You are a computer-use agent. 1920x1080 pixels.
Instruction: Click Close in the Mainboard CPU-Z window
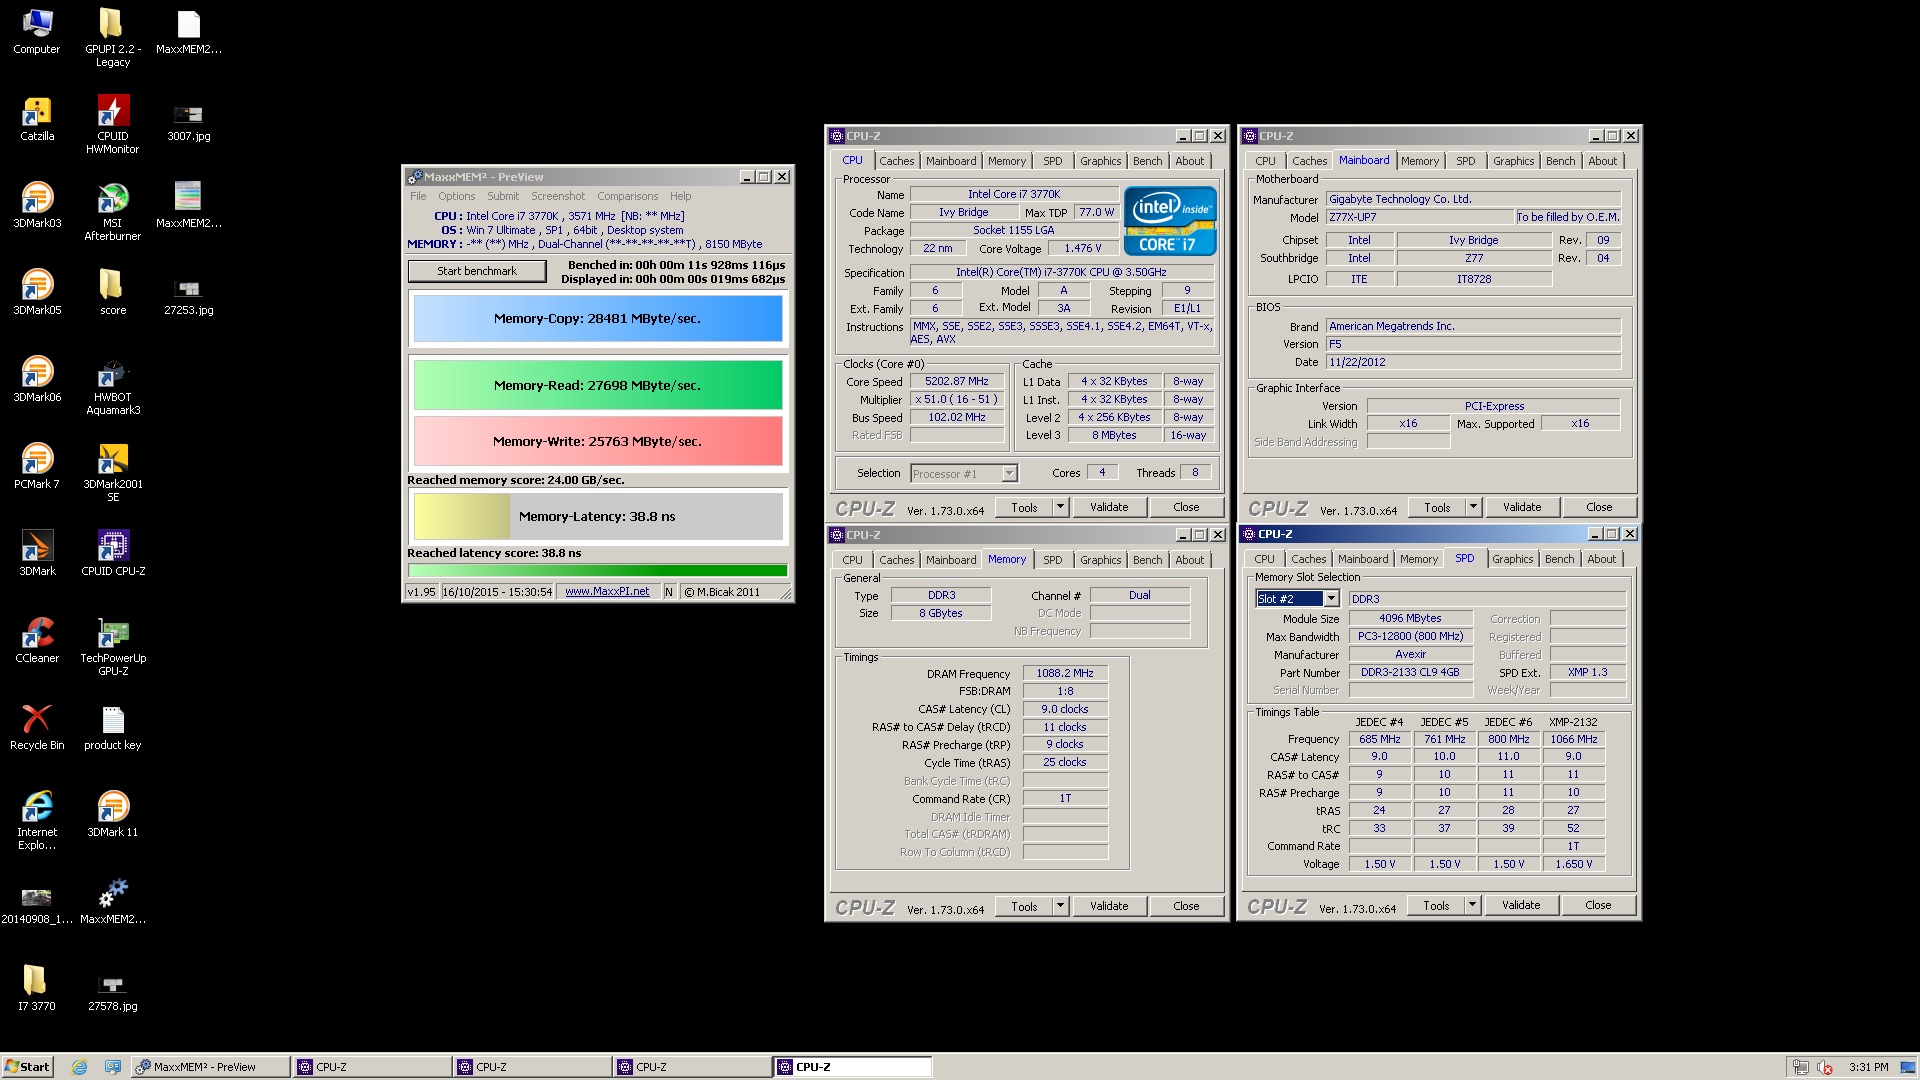pos(1599,507)
